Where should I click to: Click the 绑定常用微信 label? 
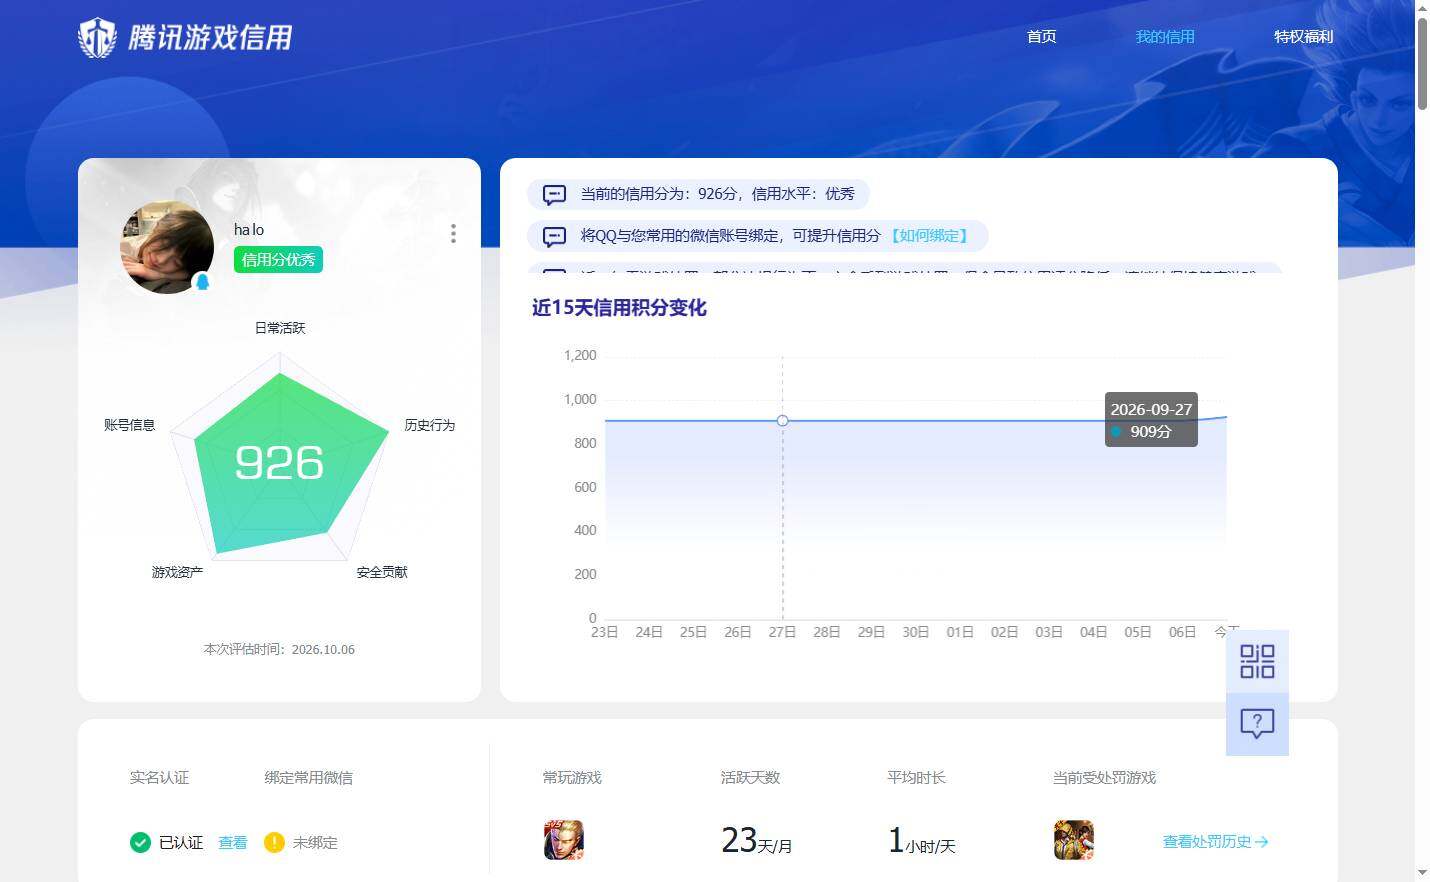309,777
